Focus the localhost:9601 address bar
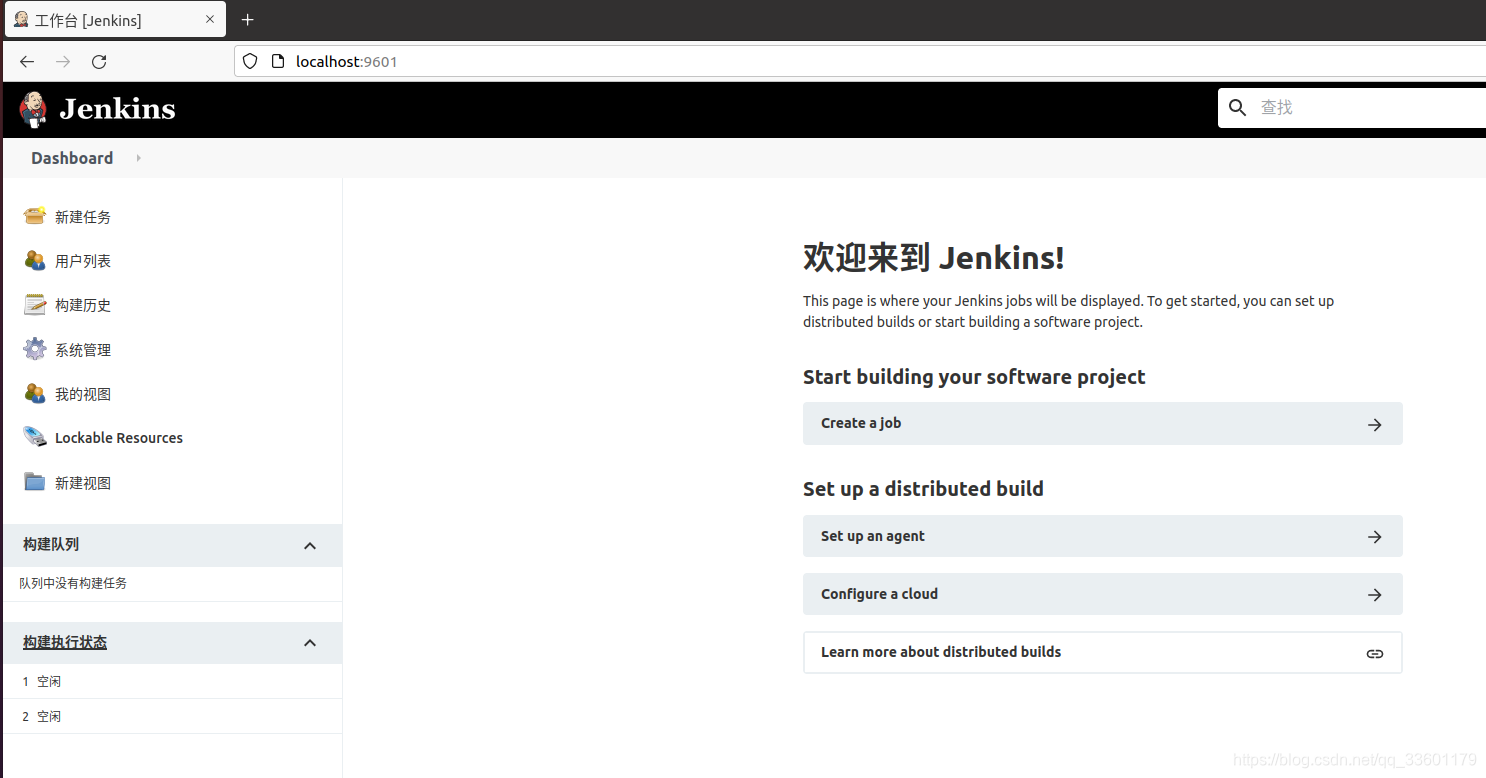This screenshot has width=1486, height=778. (x=860, y=61)
